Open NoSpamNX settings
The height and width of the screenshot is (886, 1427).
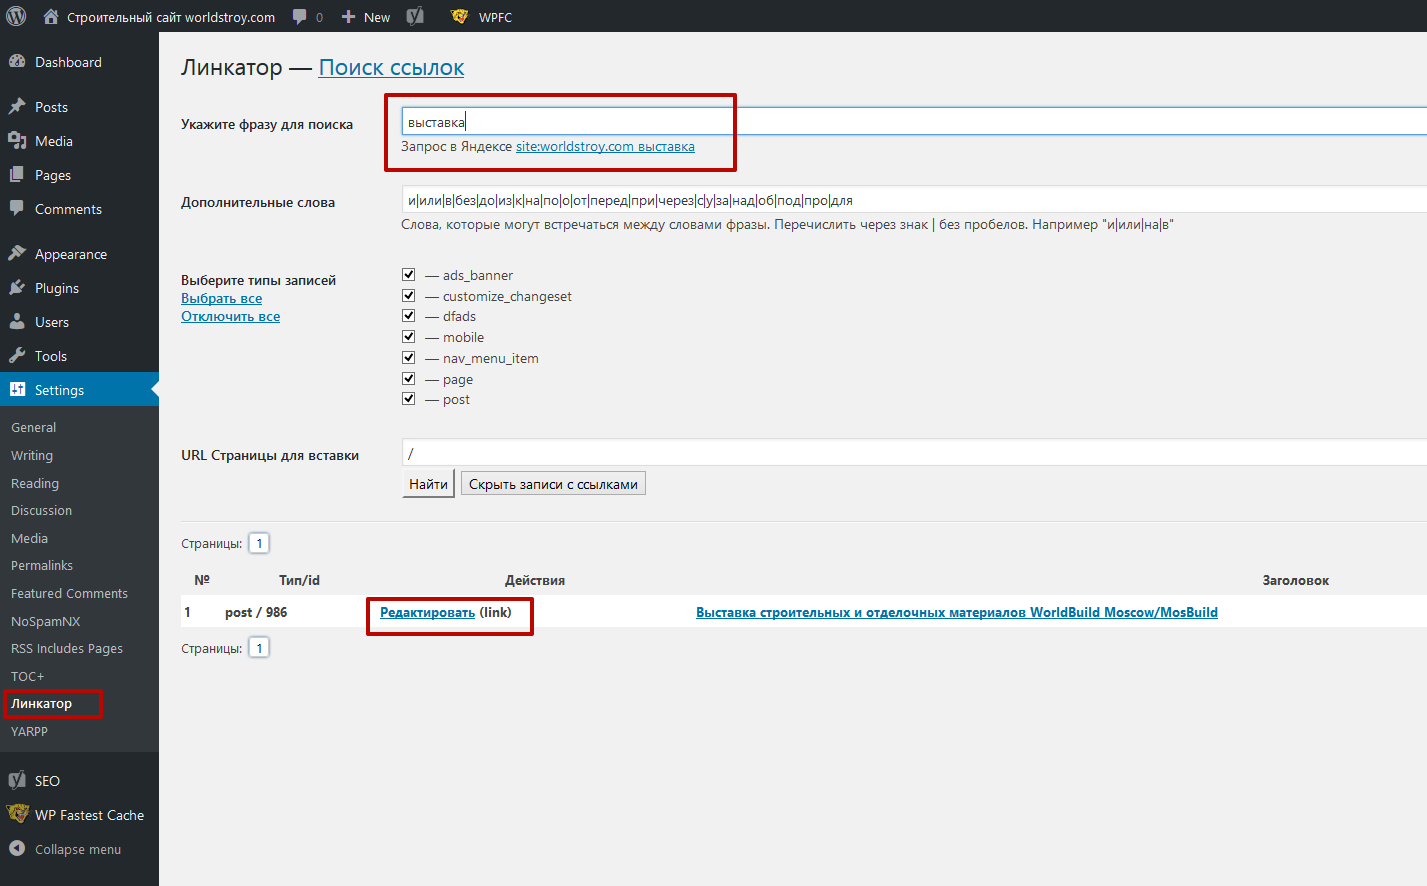[x=45, y=621]
